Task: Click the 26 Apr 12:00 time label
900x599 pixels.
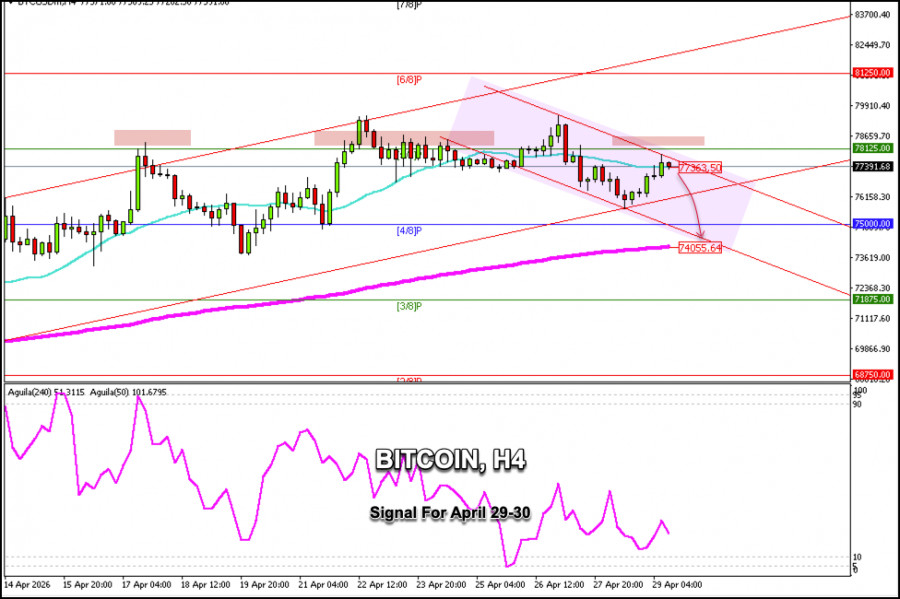Action: [x=559, y=585]
